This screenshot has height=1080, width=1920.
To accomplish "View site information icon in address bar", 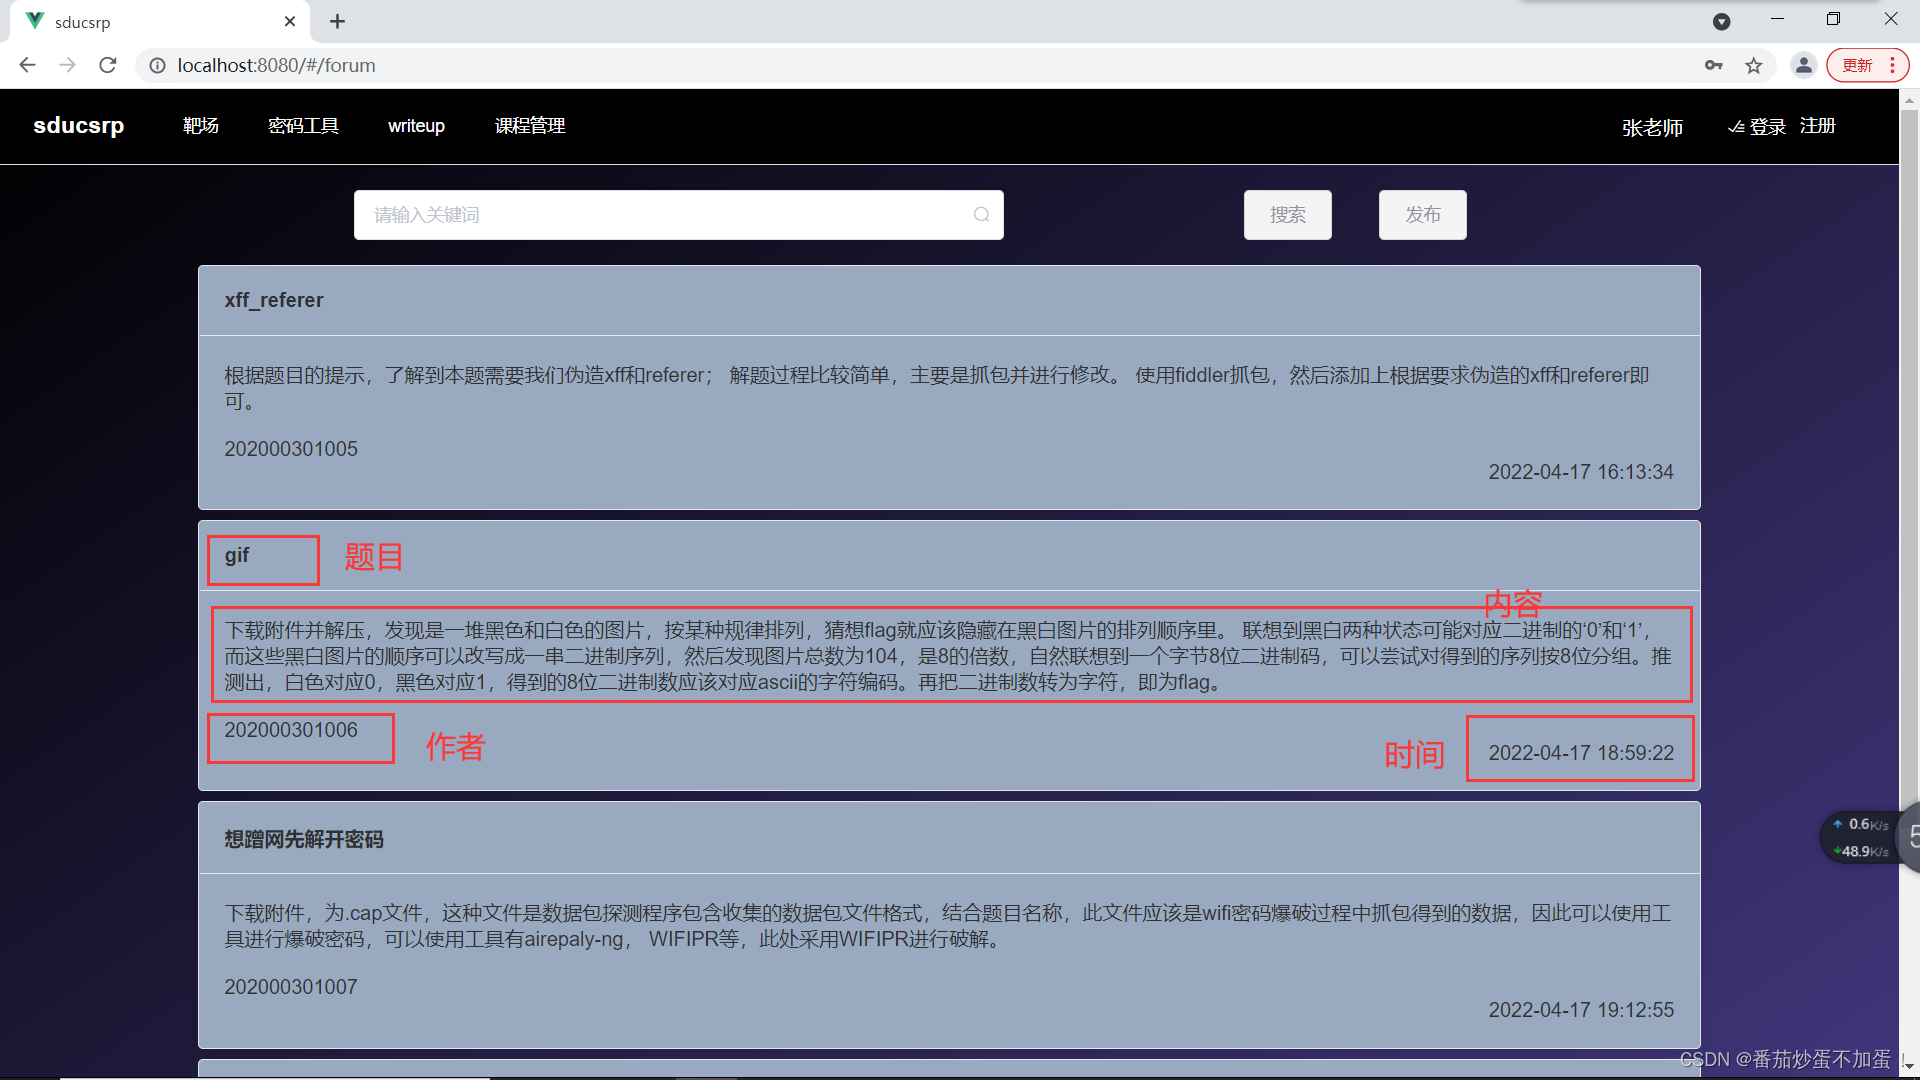I will [157, 65].
